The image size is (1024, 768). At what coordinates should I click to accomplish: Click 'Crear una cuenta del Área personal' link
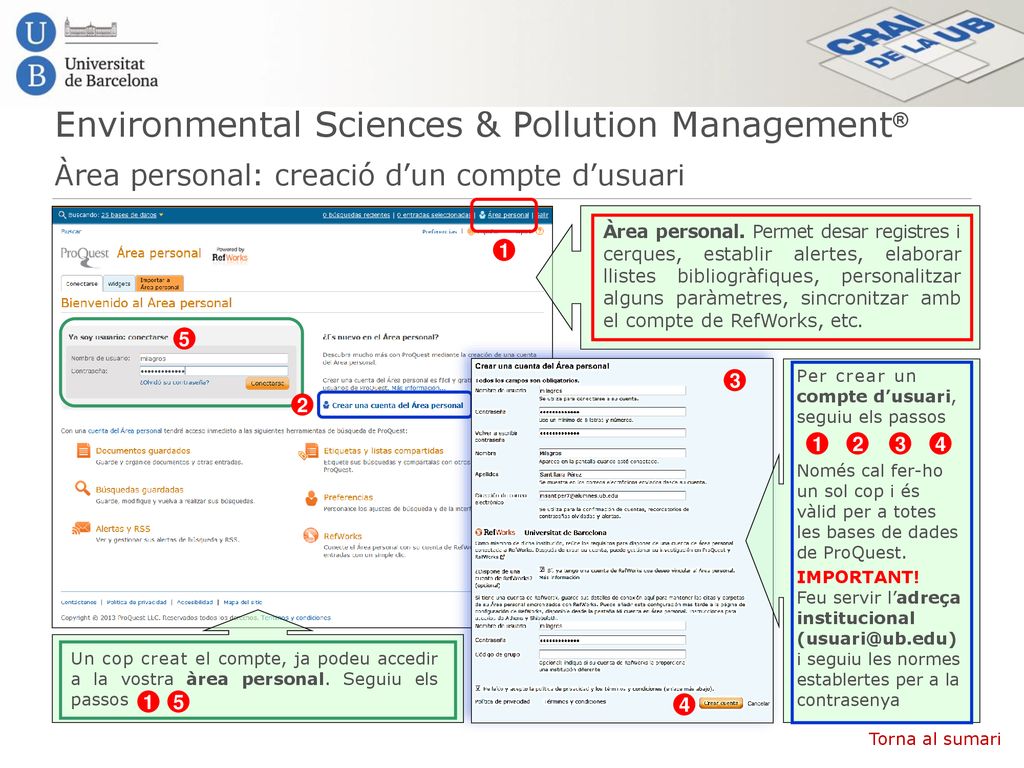[x=397, y=406]
